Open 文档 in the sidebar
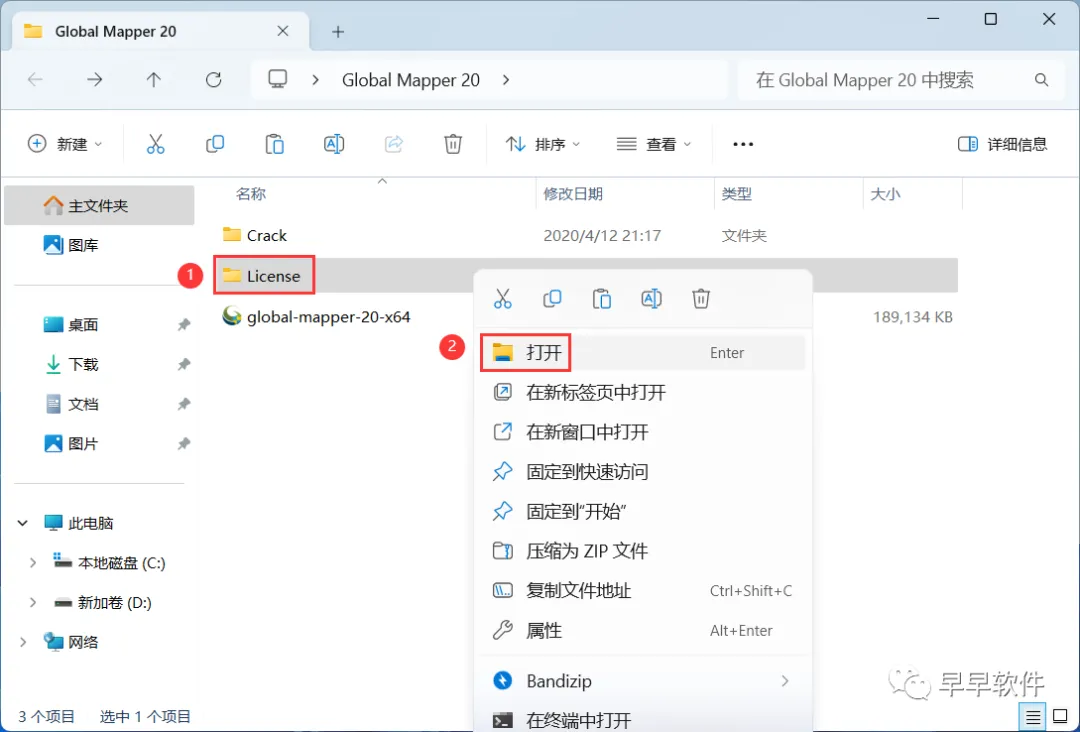The image size is (1080, 732). pos(72,404)
